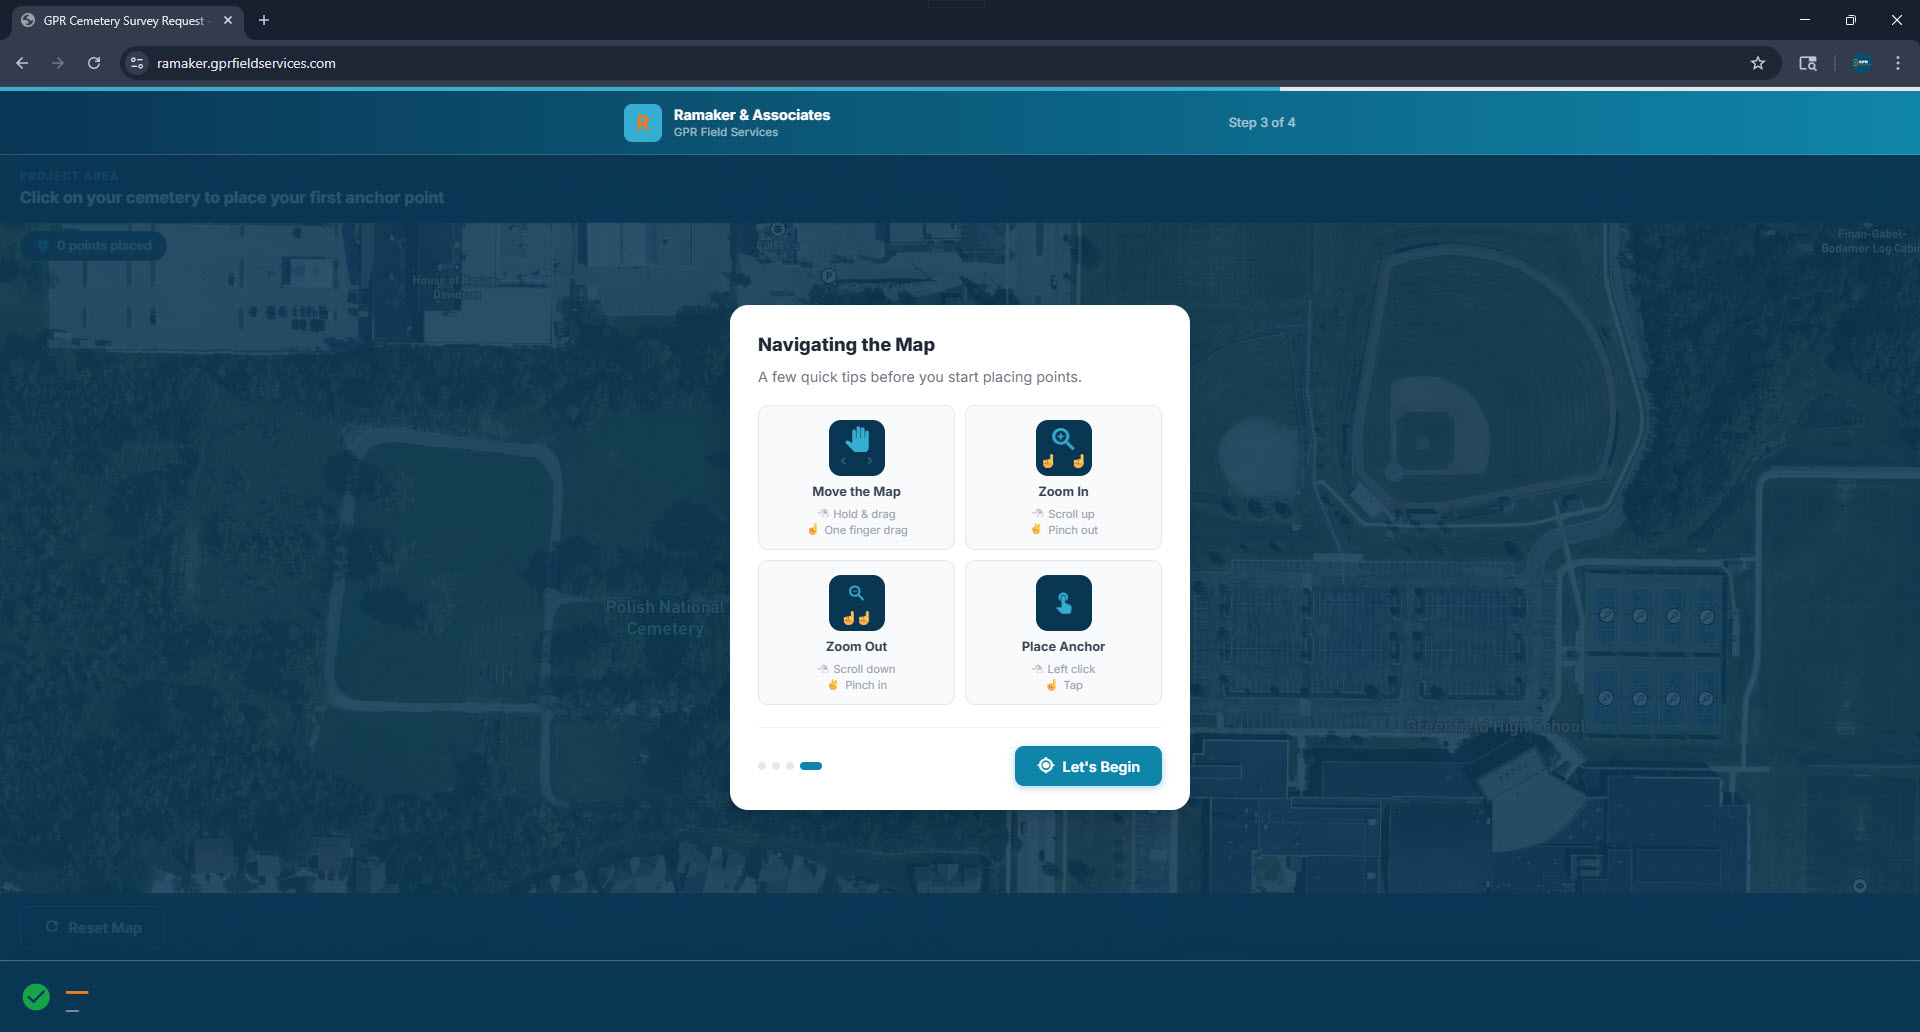Open a new browser tab
Viewport: 1920px width, 1032px height.
[264, 20]
